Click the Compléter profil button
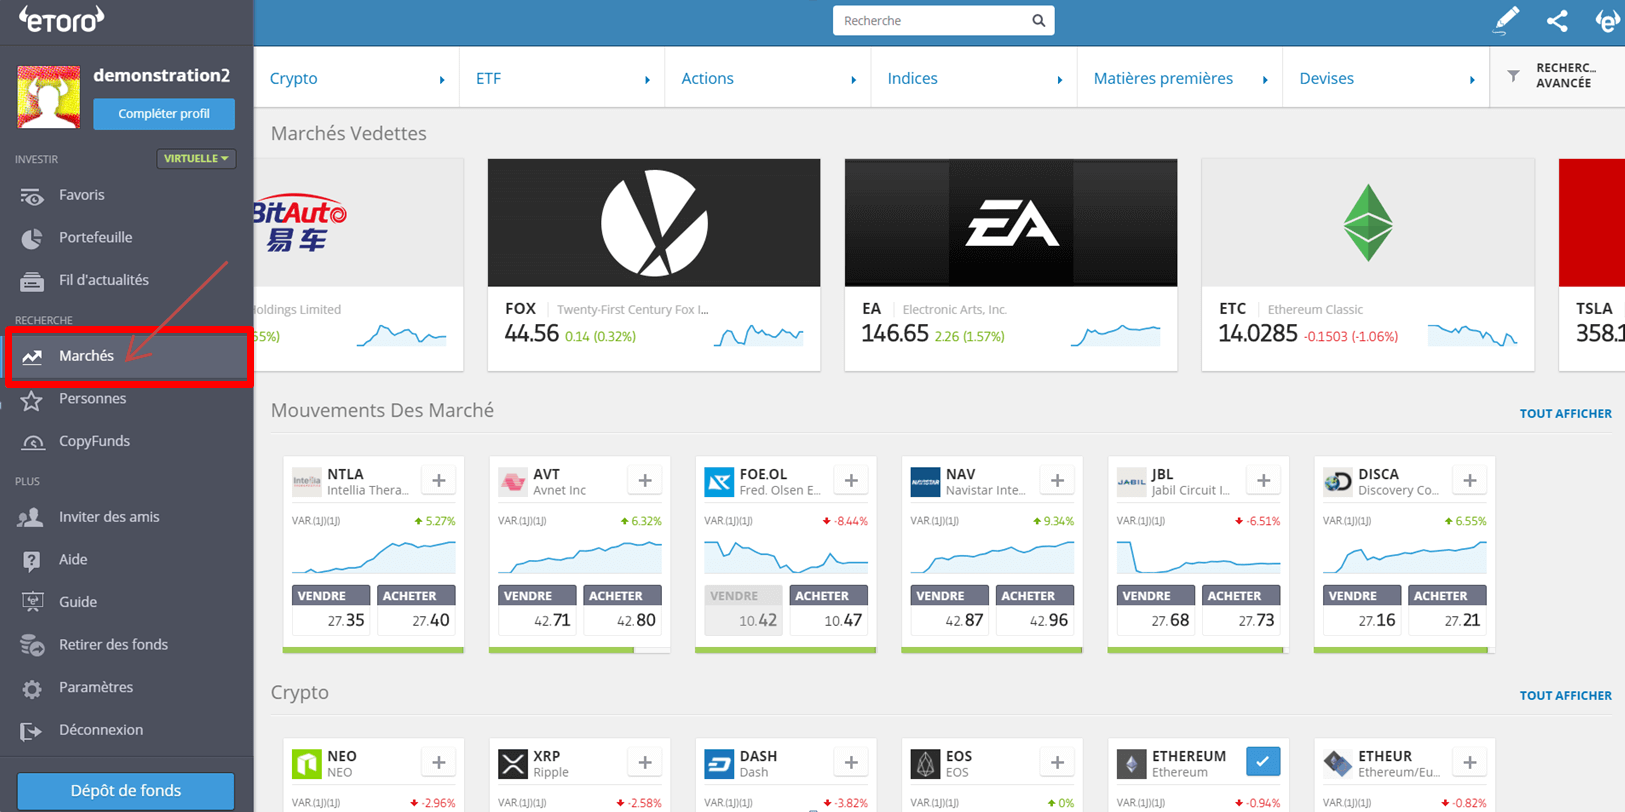This screenshot has width=1625, height=812. tap(164, 114)
